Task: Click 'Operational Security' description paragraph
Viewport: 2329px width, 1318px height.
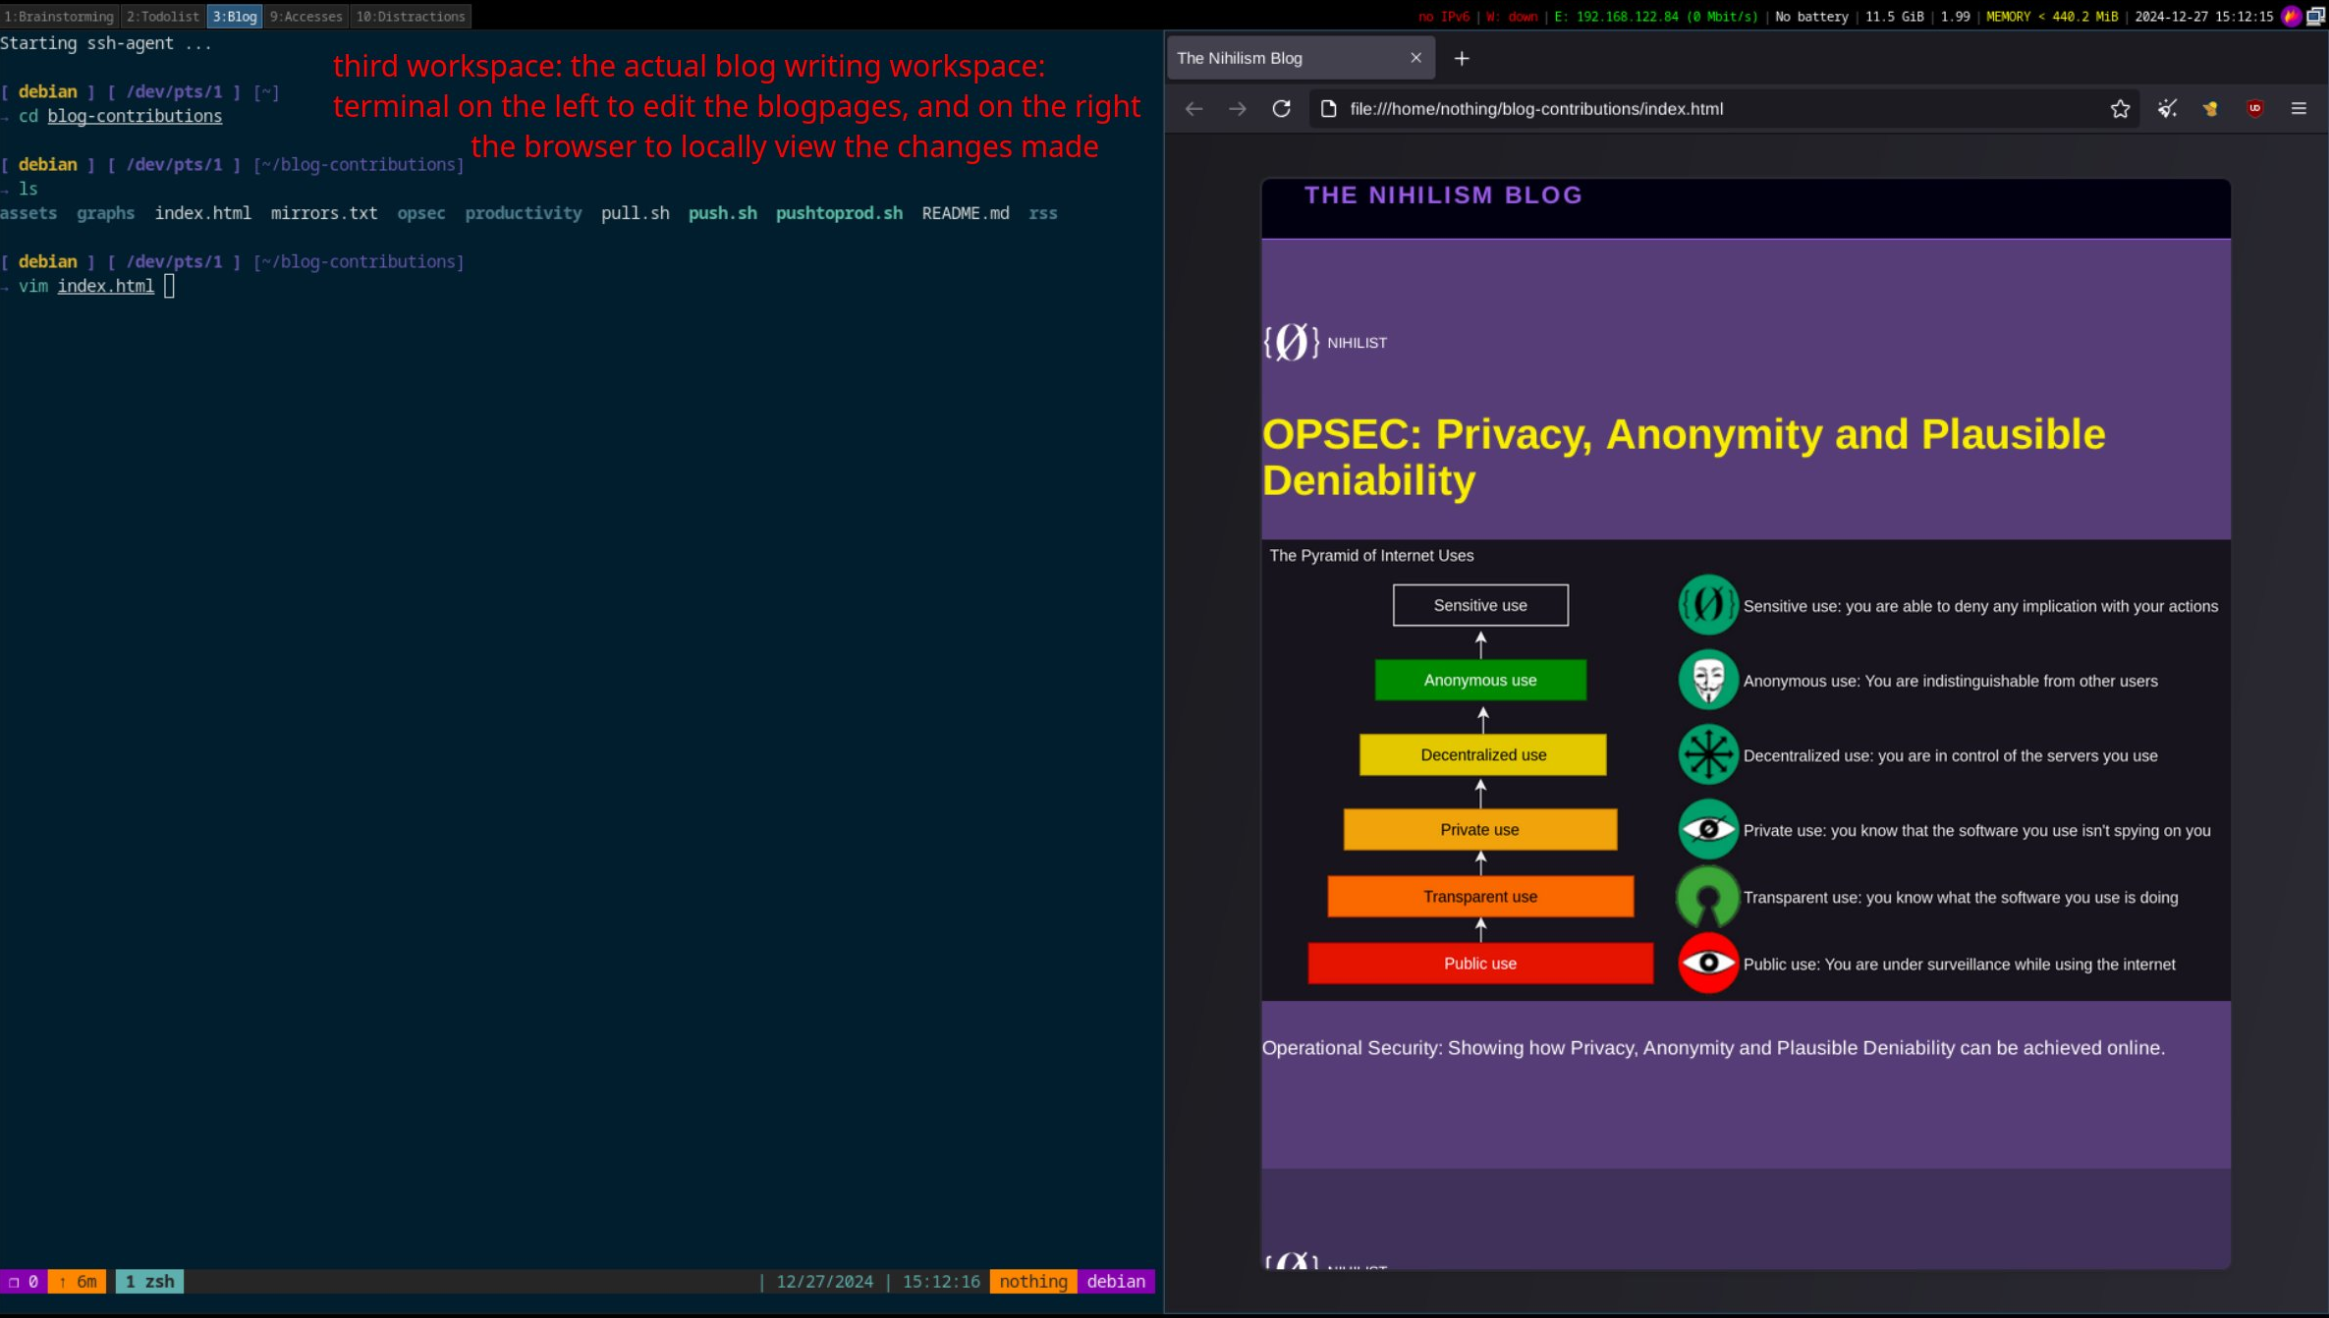Action: [1713, 1048]
